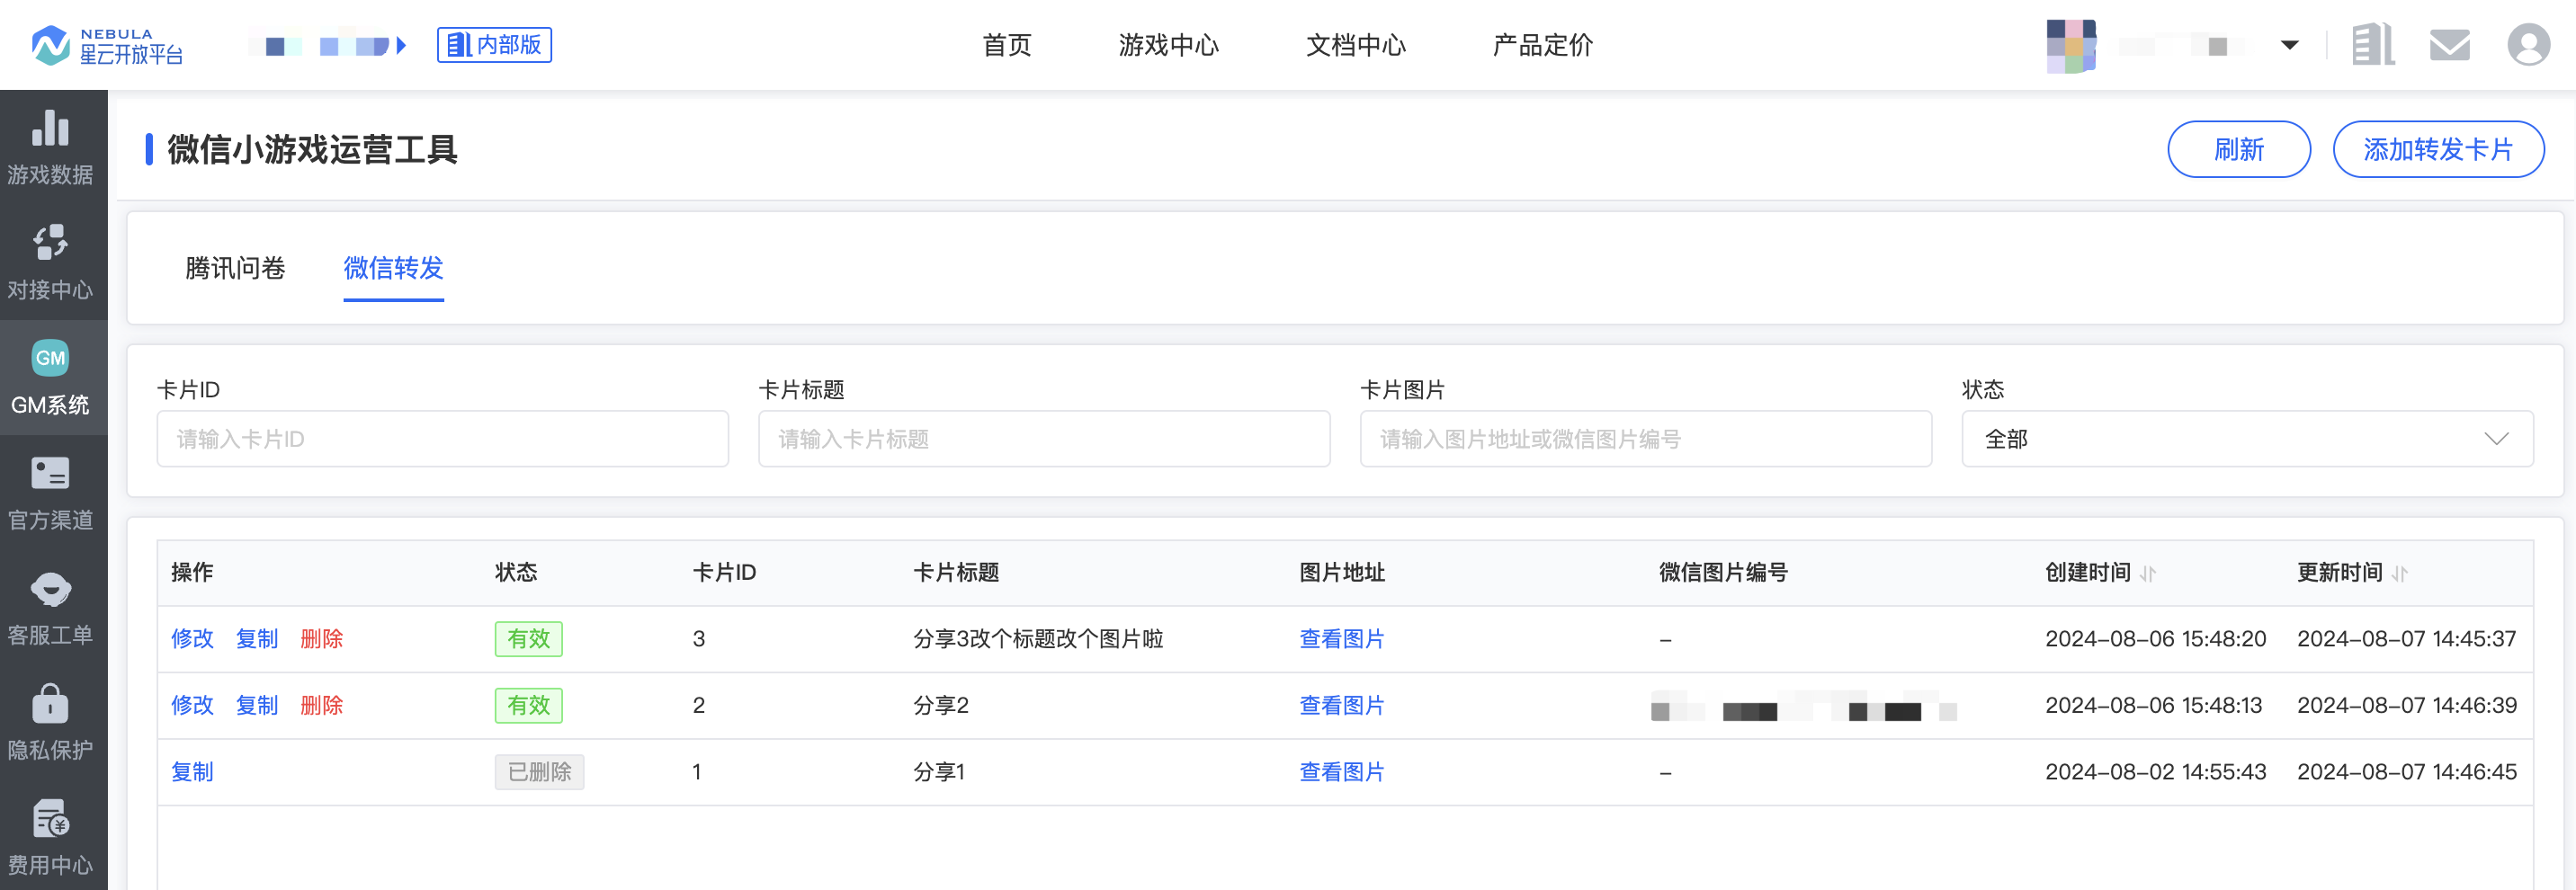Open 官方渠道 in the sidebar
The image size is (2576, 890).
click(x=50, y=493)
